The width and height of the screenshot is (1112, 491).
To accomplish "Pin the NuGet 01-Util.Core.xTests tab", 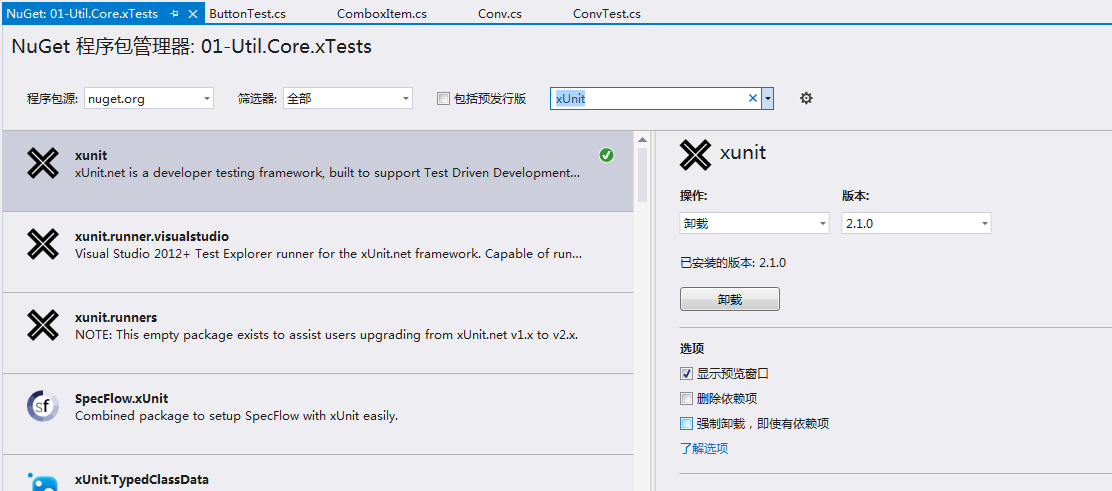I will [174, 13].
